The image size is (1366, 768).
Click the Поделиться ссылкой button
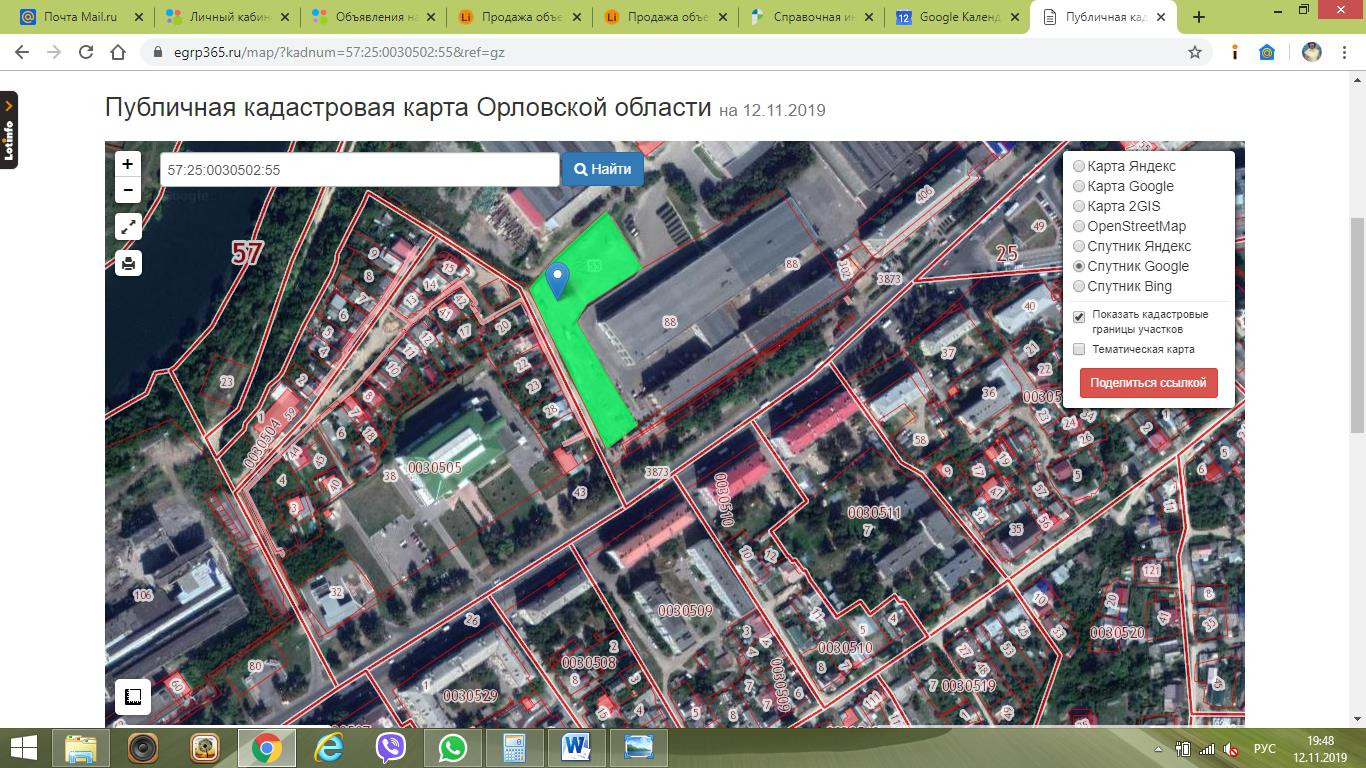(x=1148, y=383)
